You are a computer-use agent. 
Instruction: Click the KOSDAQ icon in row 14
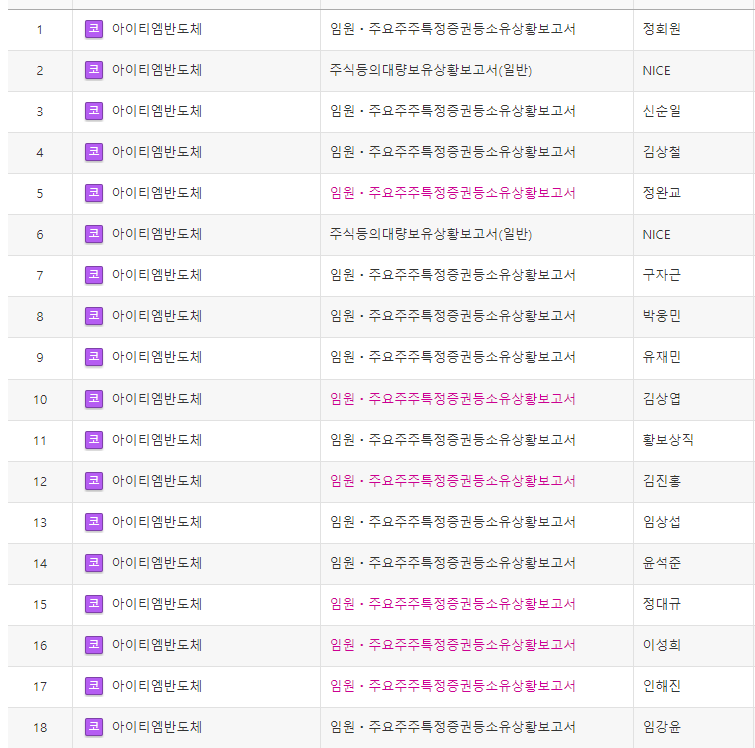(x=94, y=562)
